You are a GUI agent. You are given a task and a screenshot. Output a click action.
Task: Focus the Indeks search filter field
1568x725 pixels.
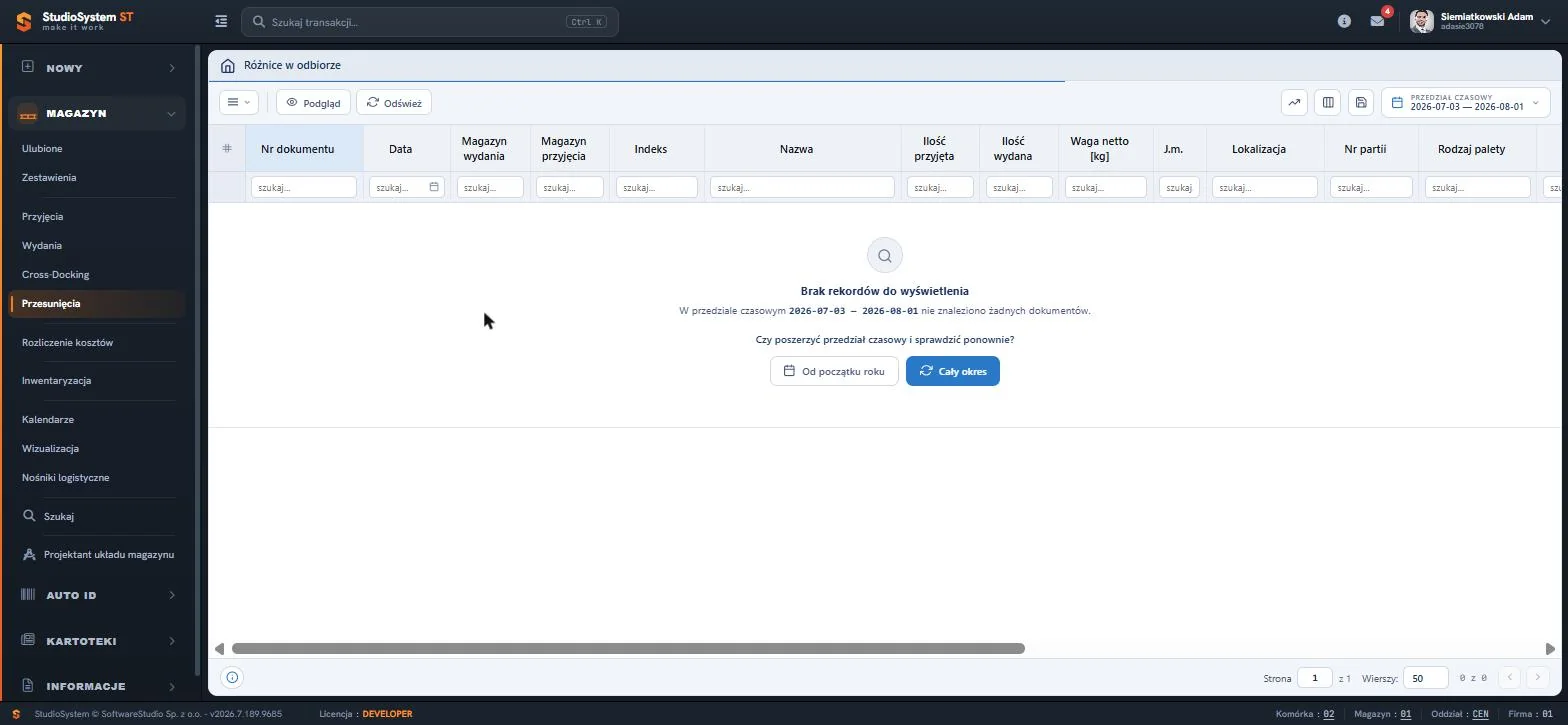[x=656, y=187]
